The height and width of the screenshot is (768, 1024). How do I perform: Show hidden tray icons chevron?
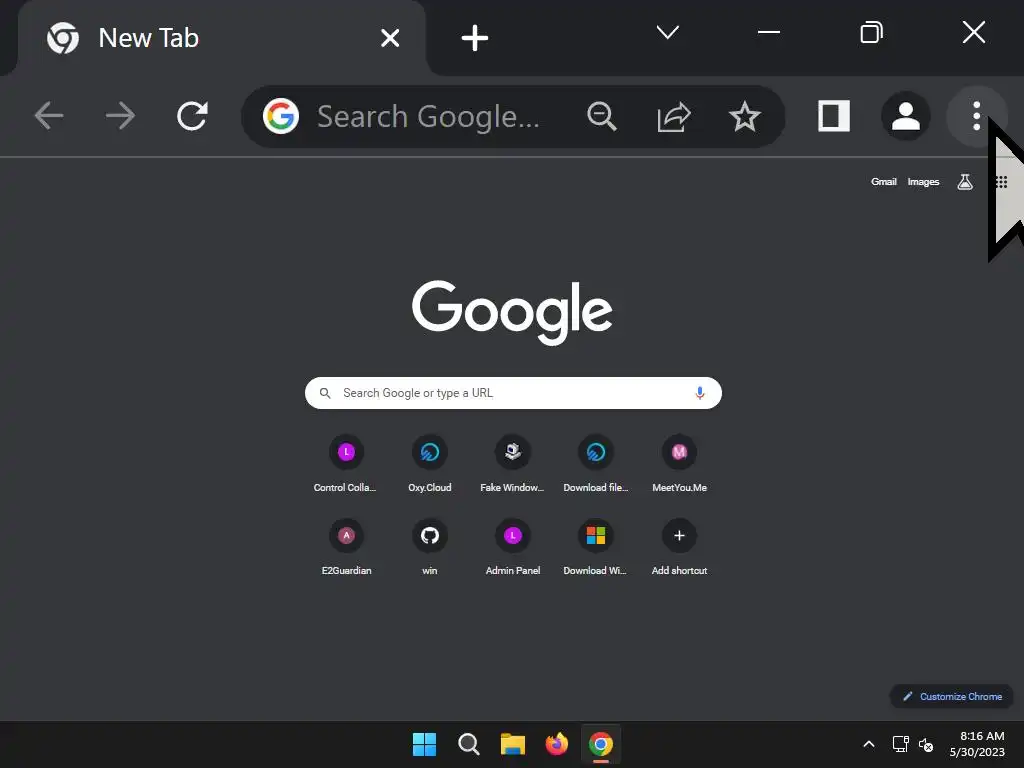(869, 744)
